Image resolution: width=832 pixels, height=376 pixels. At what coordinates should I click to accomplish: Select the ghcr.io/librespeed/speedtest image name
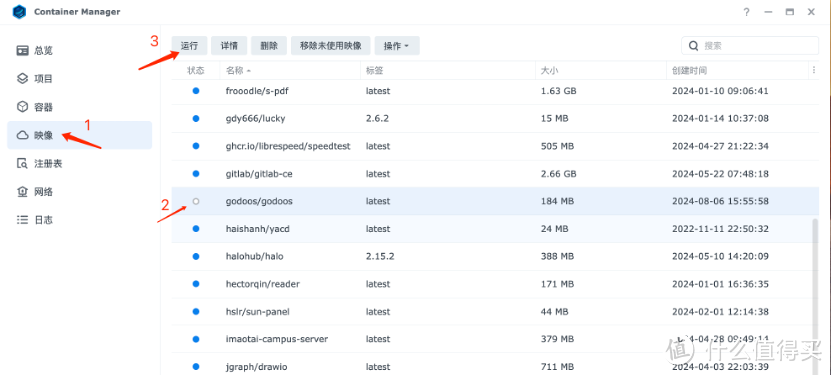[x=288, y=146]
